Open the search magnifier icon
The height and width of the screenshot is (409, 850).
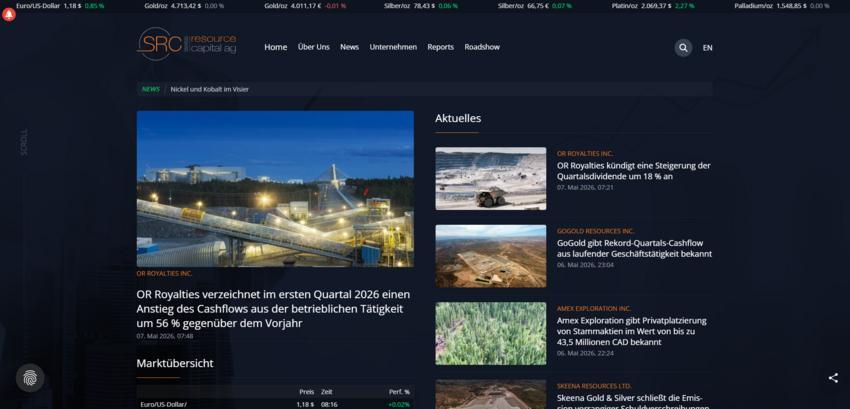pos(683,48)
